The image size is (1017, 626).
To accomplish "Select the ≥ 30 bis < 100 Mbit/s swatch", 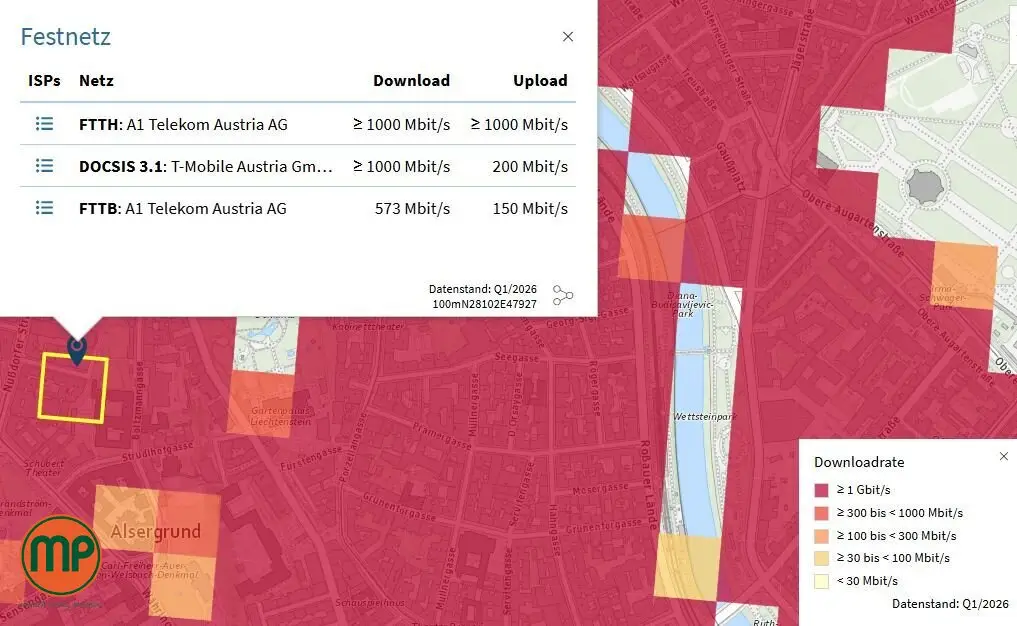I will tap(821, 558).
